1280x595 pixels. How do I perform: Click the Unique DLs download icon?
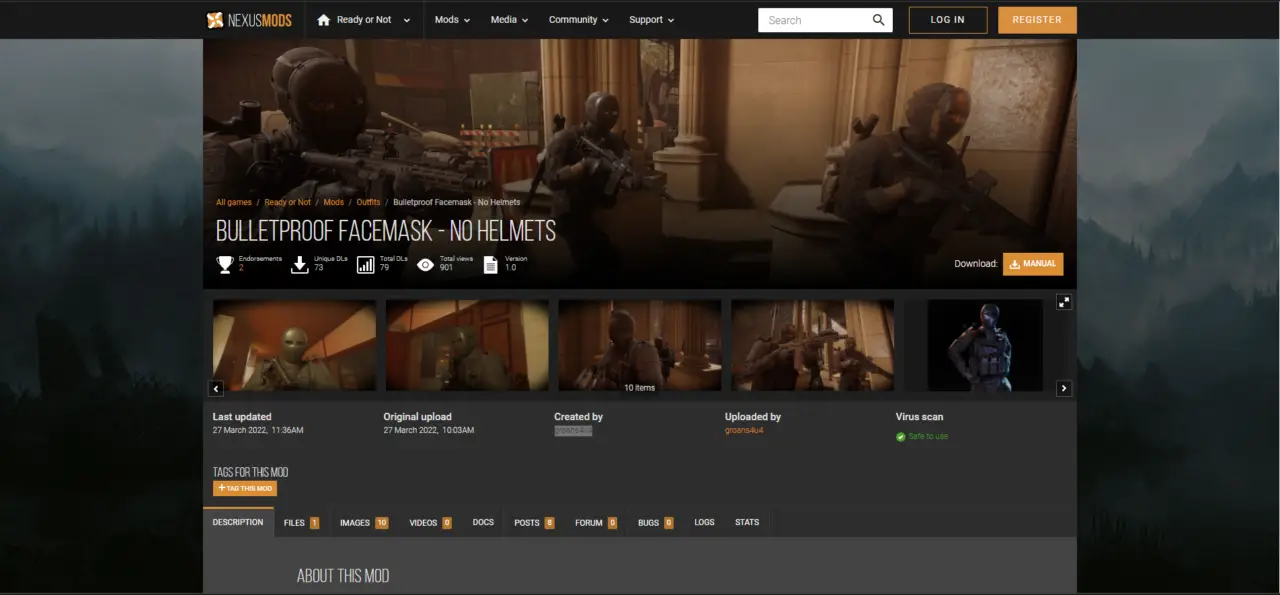(299, 264)
